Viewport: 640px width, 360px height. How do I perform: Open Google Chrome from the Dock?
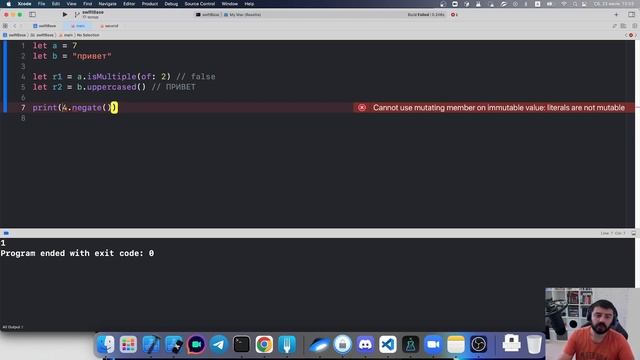[264, 344]
